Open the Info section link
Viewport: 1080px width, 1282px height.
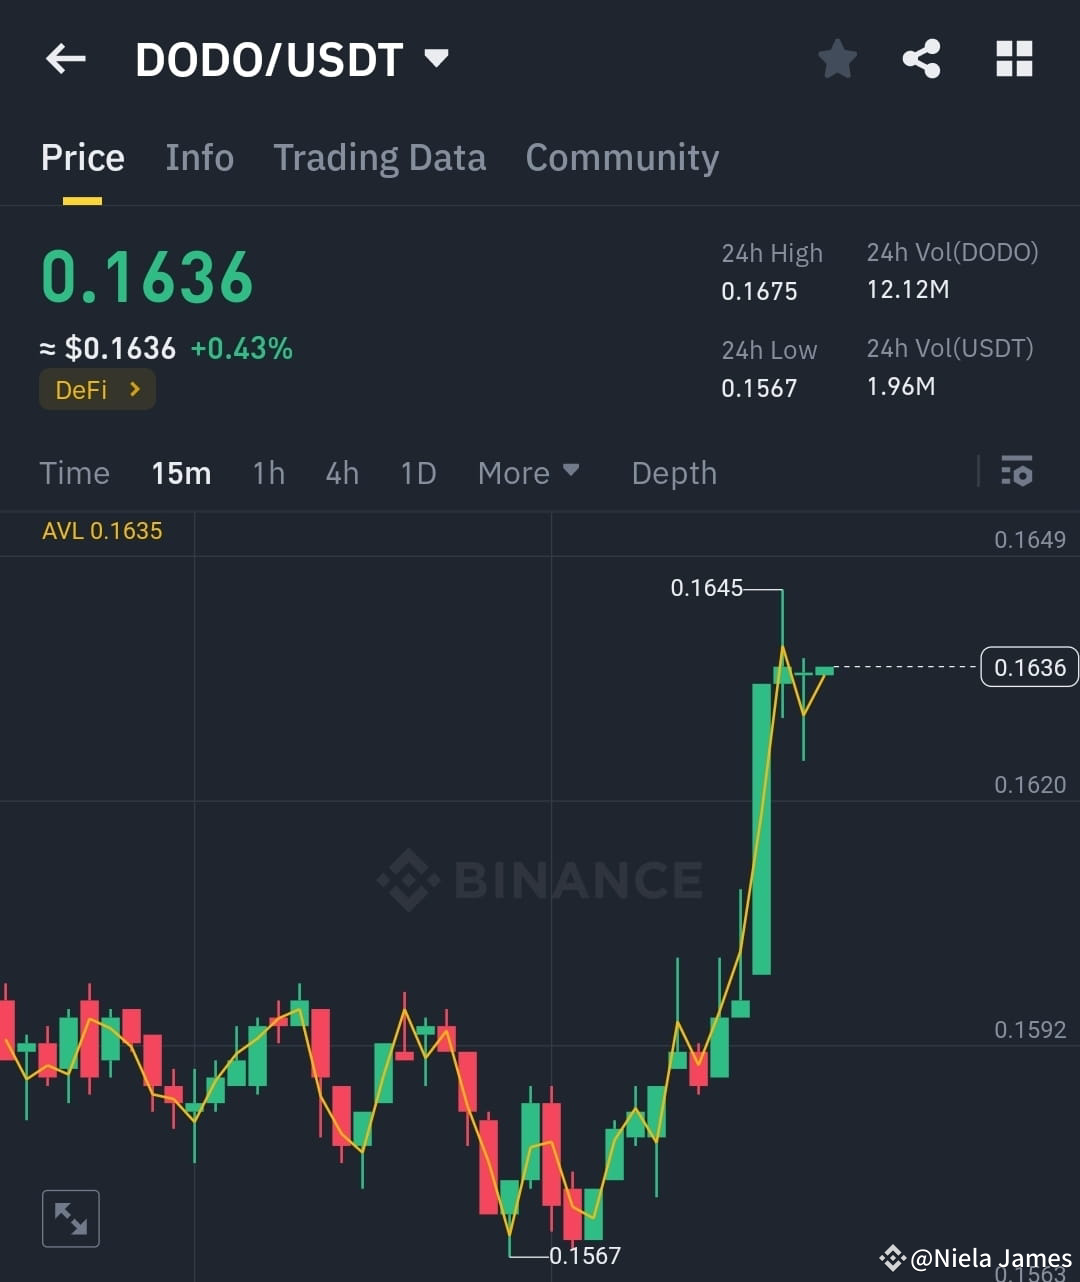pos(199,157)
